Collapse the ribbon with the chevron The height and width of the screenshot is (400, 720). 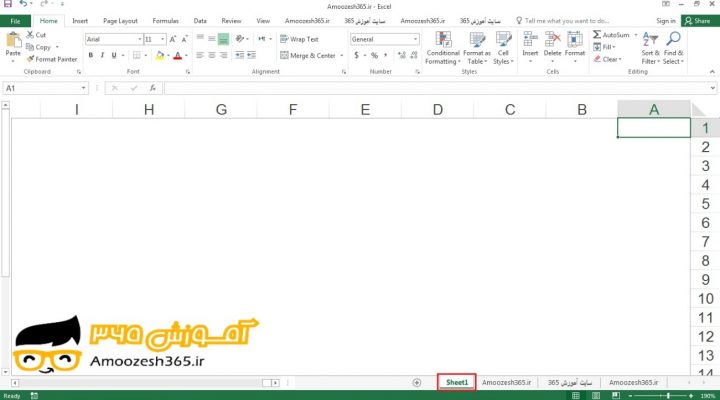pyautogui.click(x=712, y=72)
